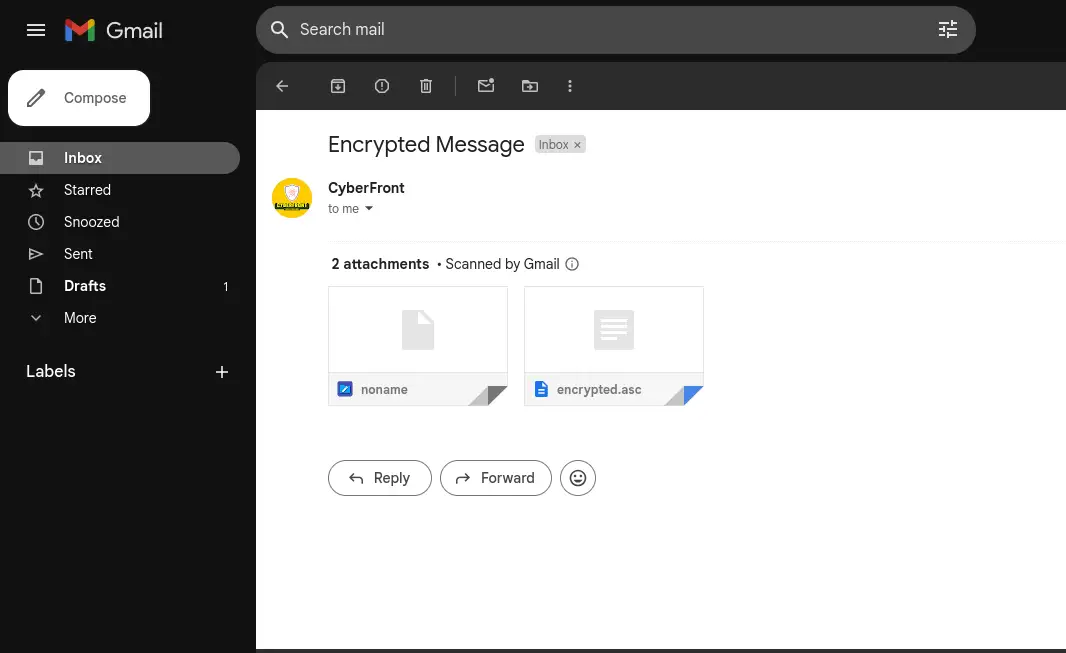
Task: Create a new label with plus icon
Action: 222,372
